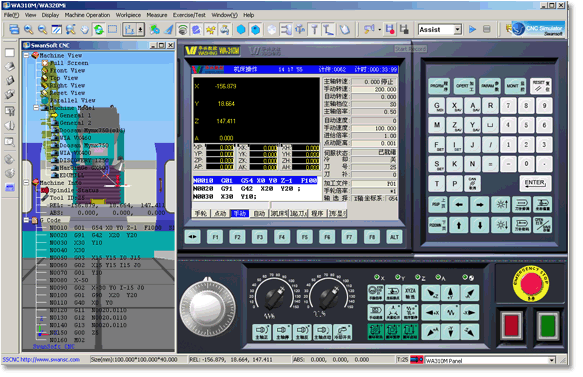Open the Workpiece menu

pos(129,15)
